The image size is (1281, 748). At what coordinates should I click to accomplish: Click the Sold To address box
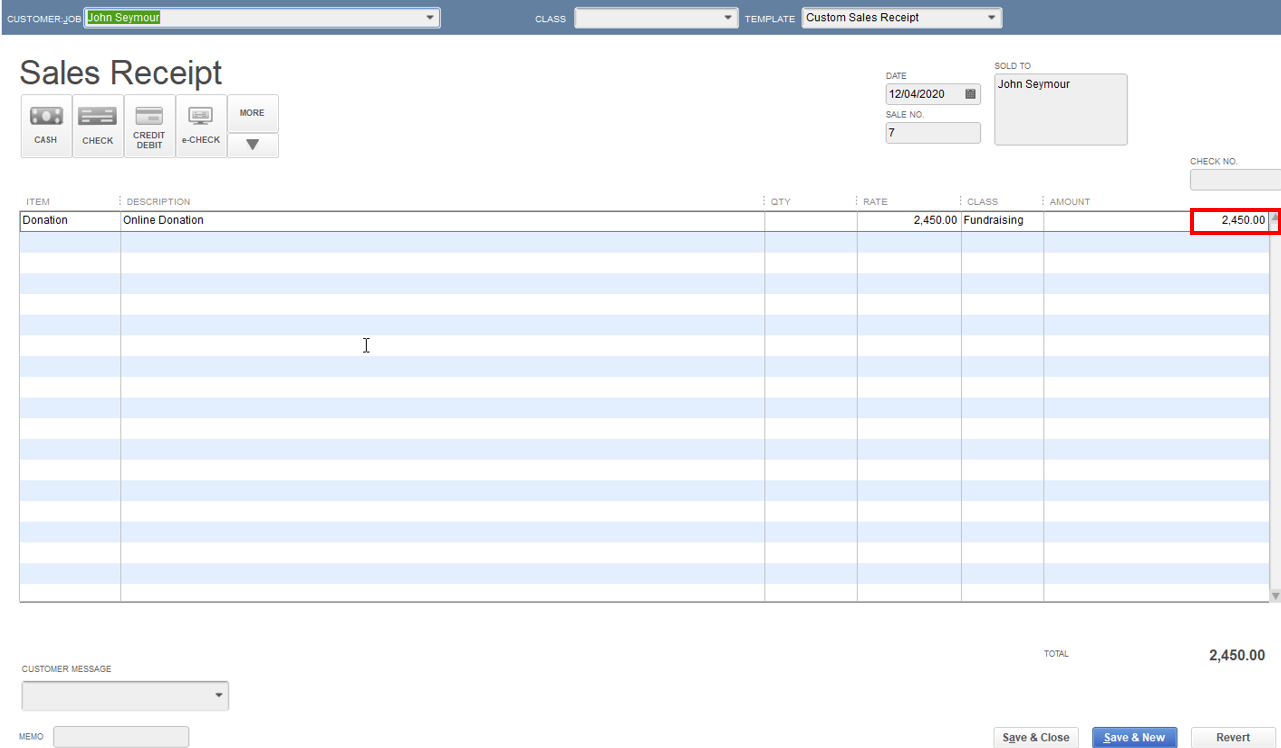click(x=1061, y=109)
